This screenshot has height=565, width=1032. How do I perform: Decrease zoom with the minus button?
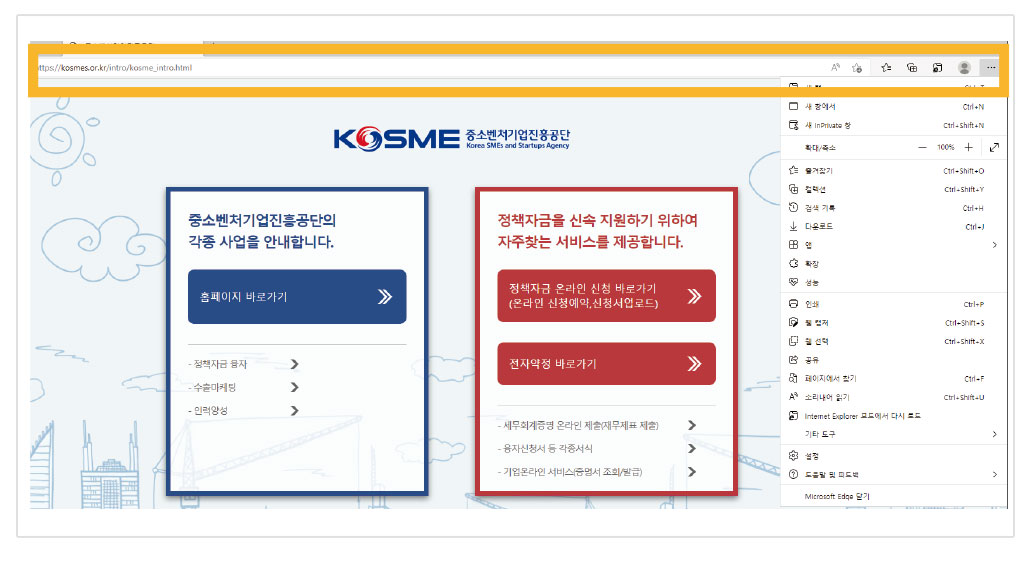[922, 148]
